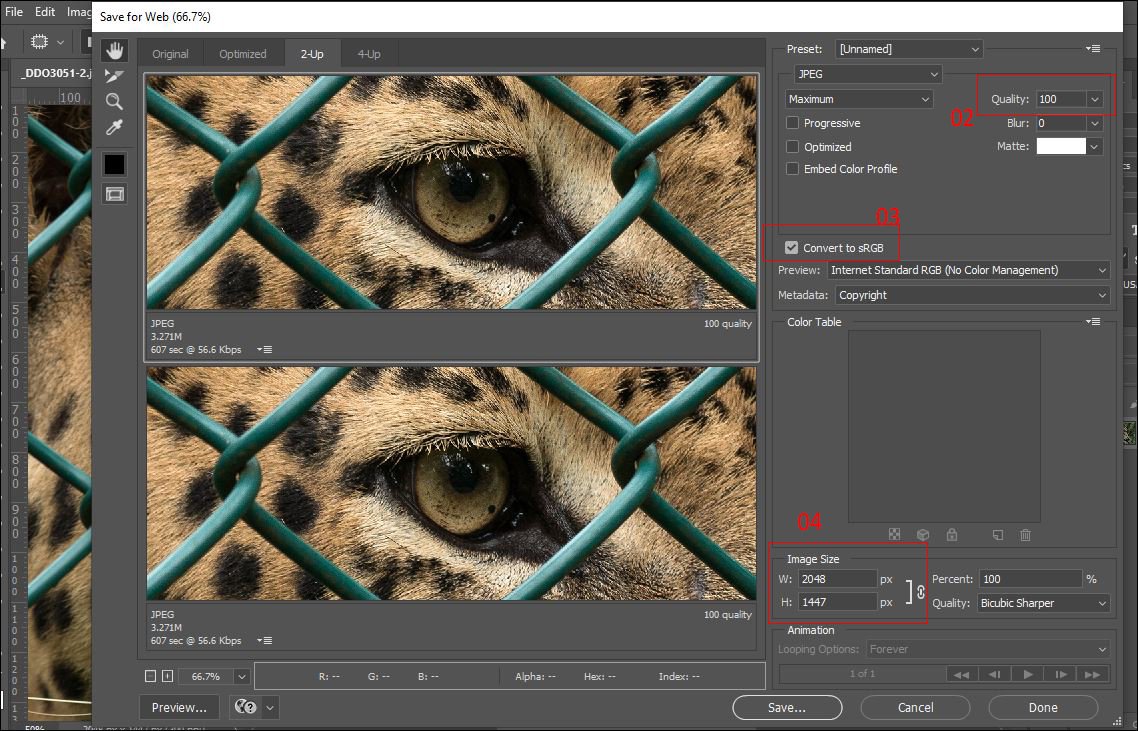
Task: Open the Preset dropdown
Action: pyautogui.click(x=908, y=48)
